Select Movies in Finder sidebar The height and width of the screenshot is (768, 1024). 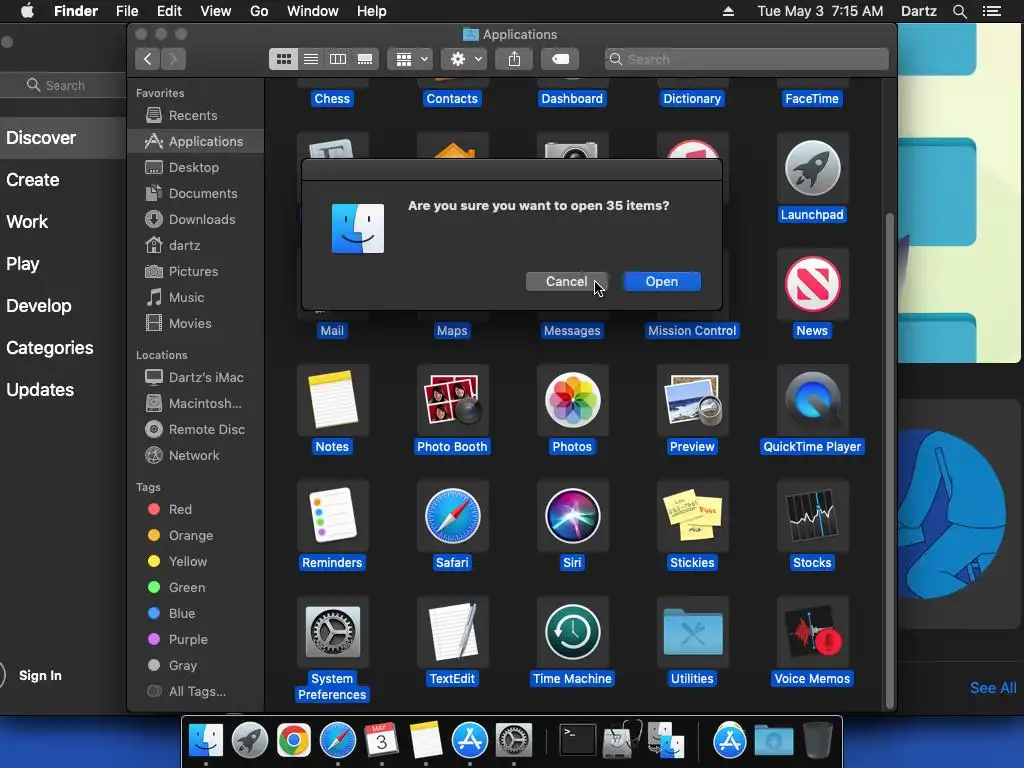pyautogui.click(x=196, y=324)
